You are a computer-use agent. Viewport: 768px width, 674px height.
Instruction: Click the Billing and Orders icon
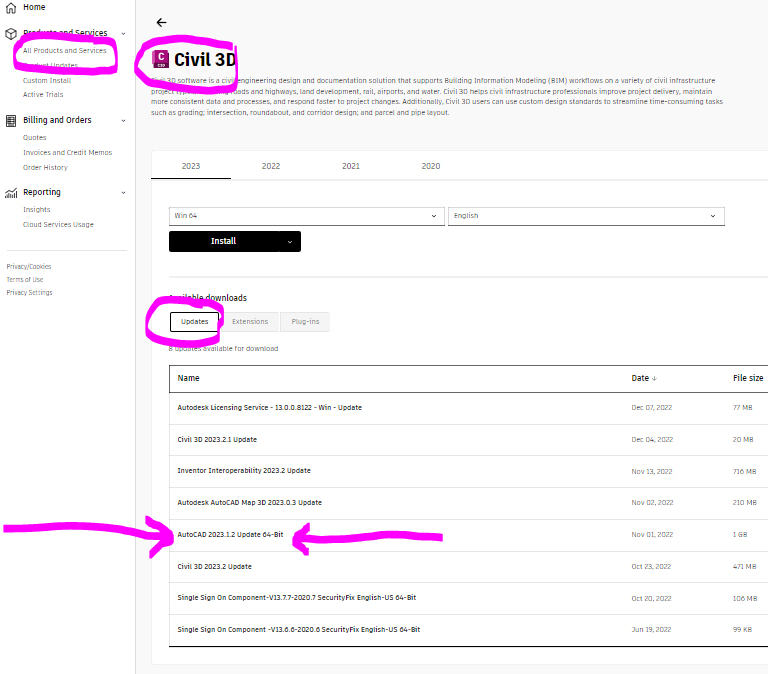coord(11,120)
